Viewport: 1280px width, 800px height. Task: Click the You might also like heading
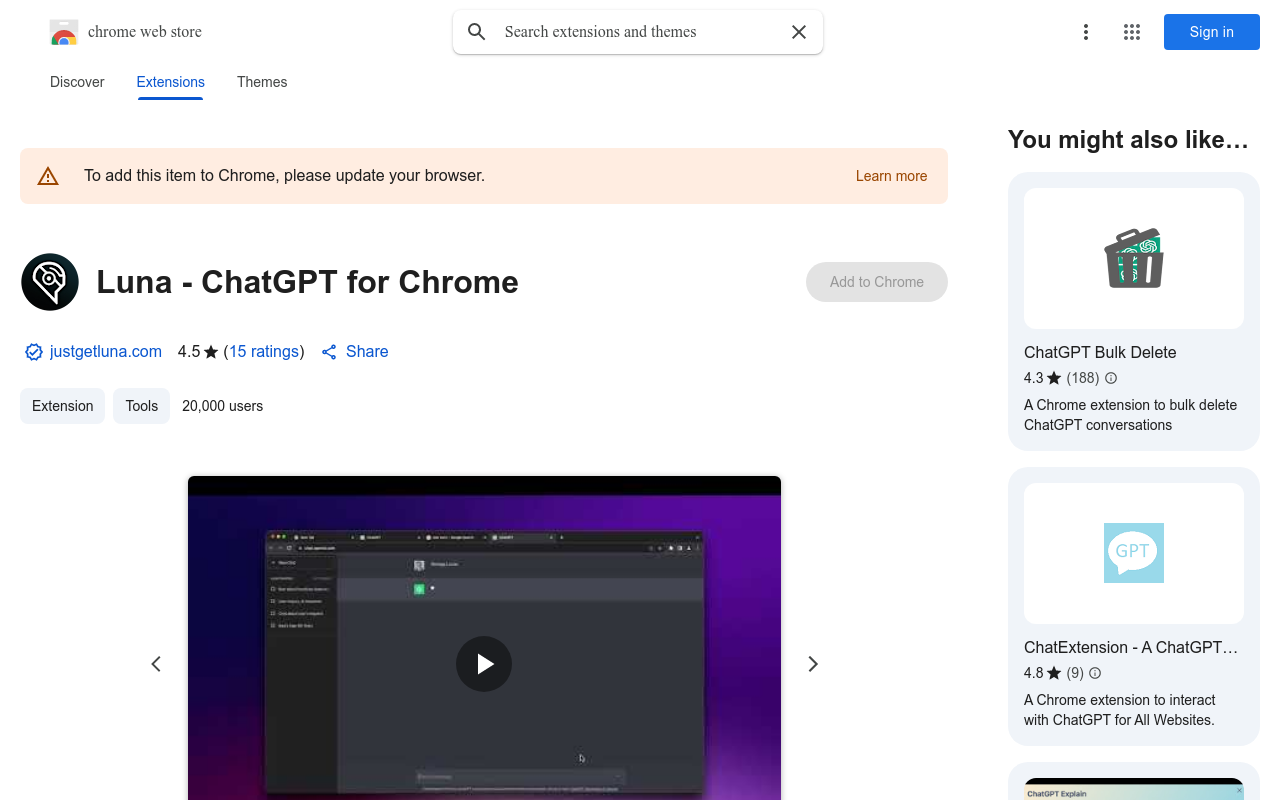(x=1128, y=140)
